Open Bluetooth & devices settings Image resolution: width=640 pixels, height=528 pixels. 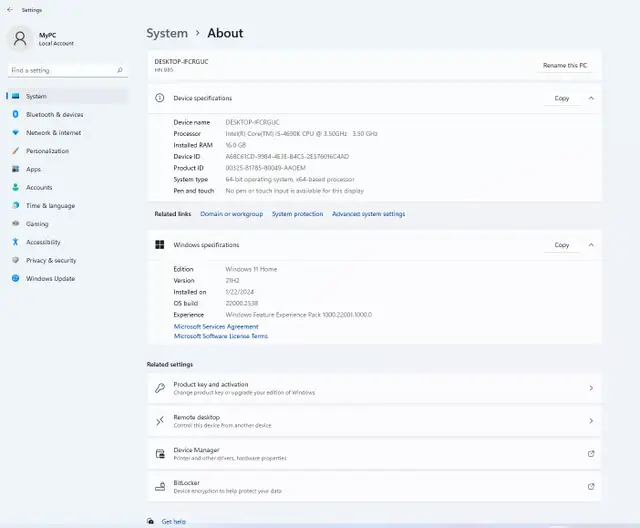coord(68,115)
